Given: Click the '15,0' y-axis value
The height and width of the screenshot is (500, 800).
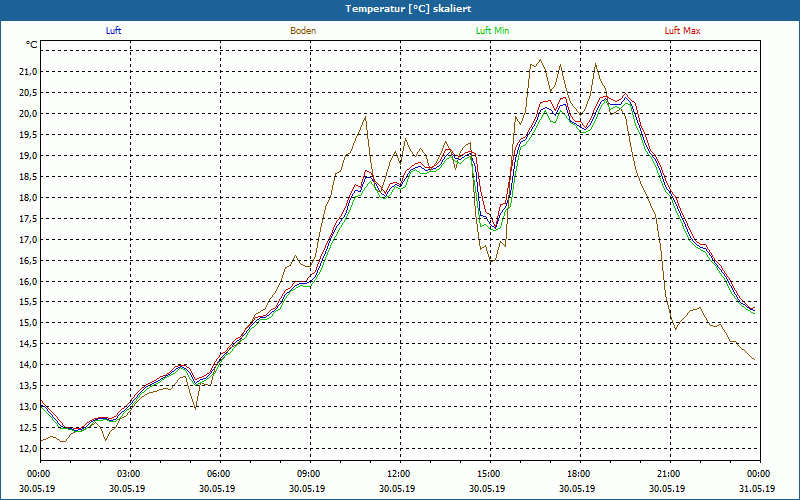Looking at the screenshot, I should tap(28, 323).
